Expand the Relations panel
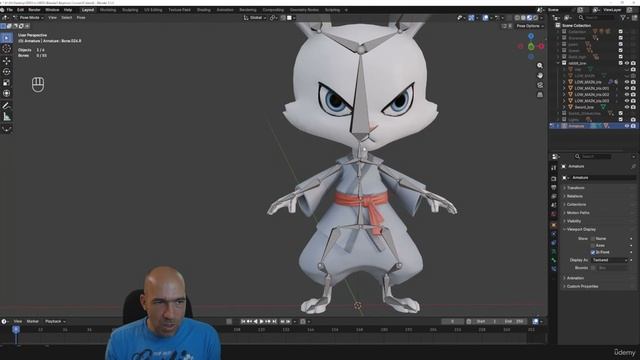Image resolution: width=640 pixels, height=360 pixels. point(575,196)
